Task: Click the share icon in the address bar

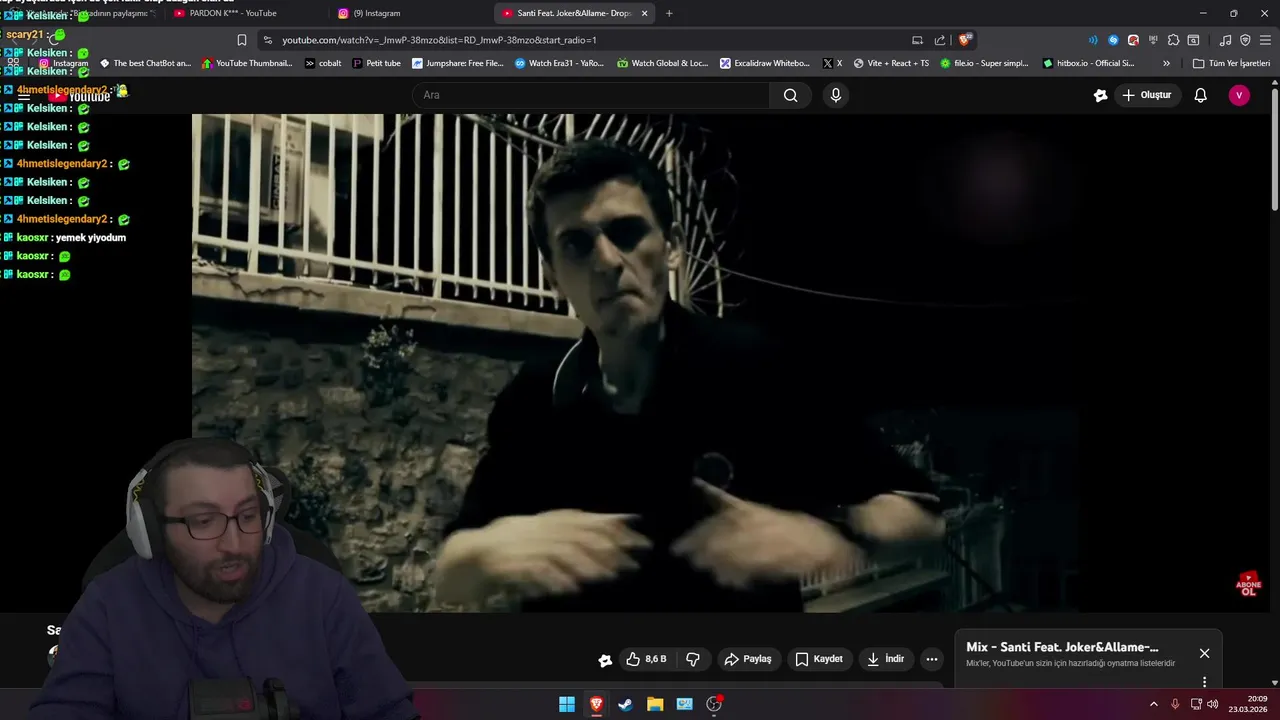Action: (x=940, y=40)
